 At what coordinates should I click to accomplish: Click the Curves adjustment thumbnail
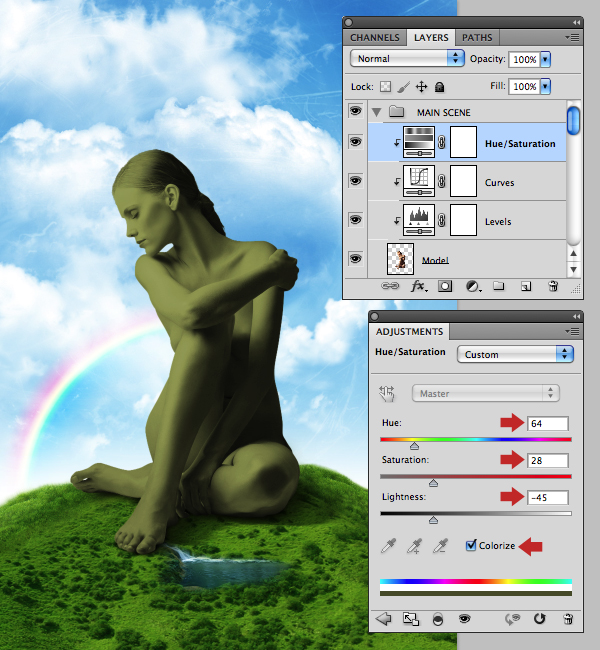[x=419, y=181]
